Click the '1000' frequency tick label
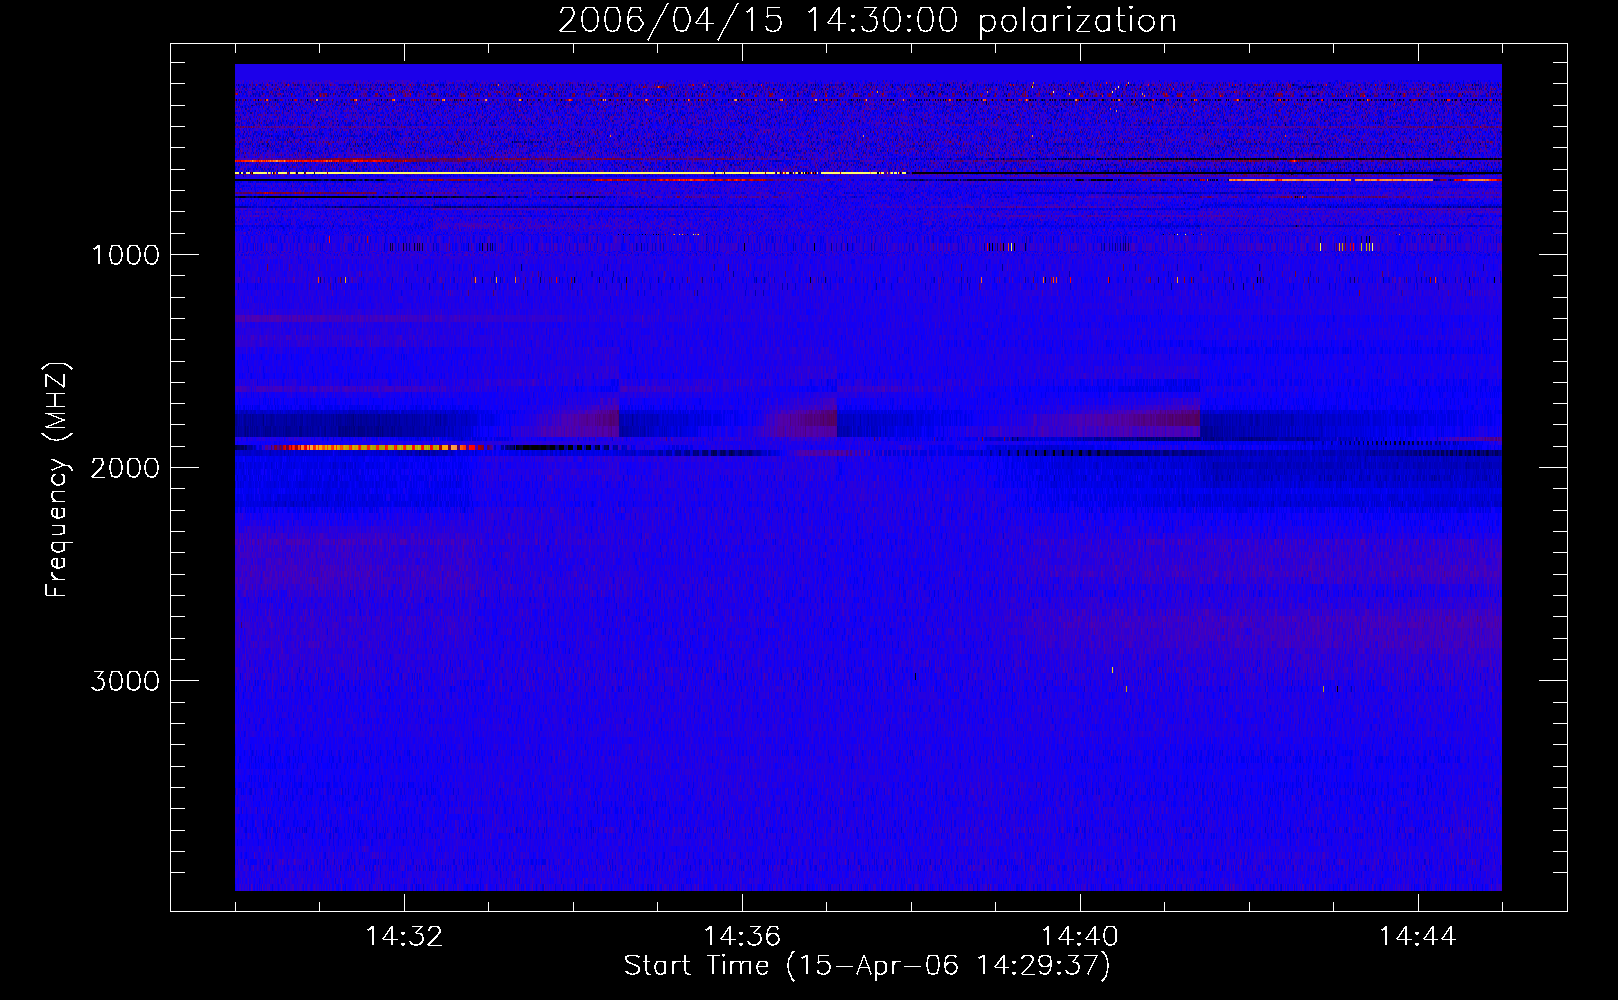This screenshot has height=1000, width=1618. [x=125, y=255]
